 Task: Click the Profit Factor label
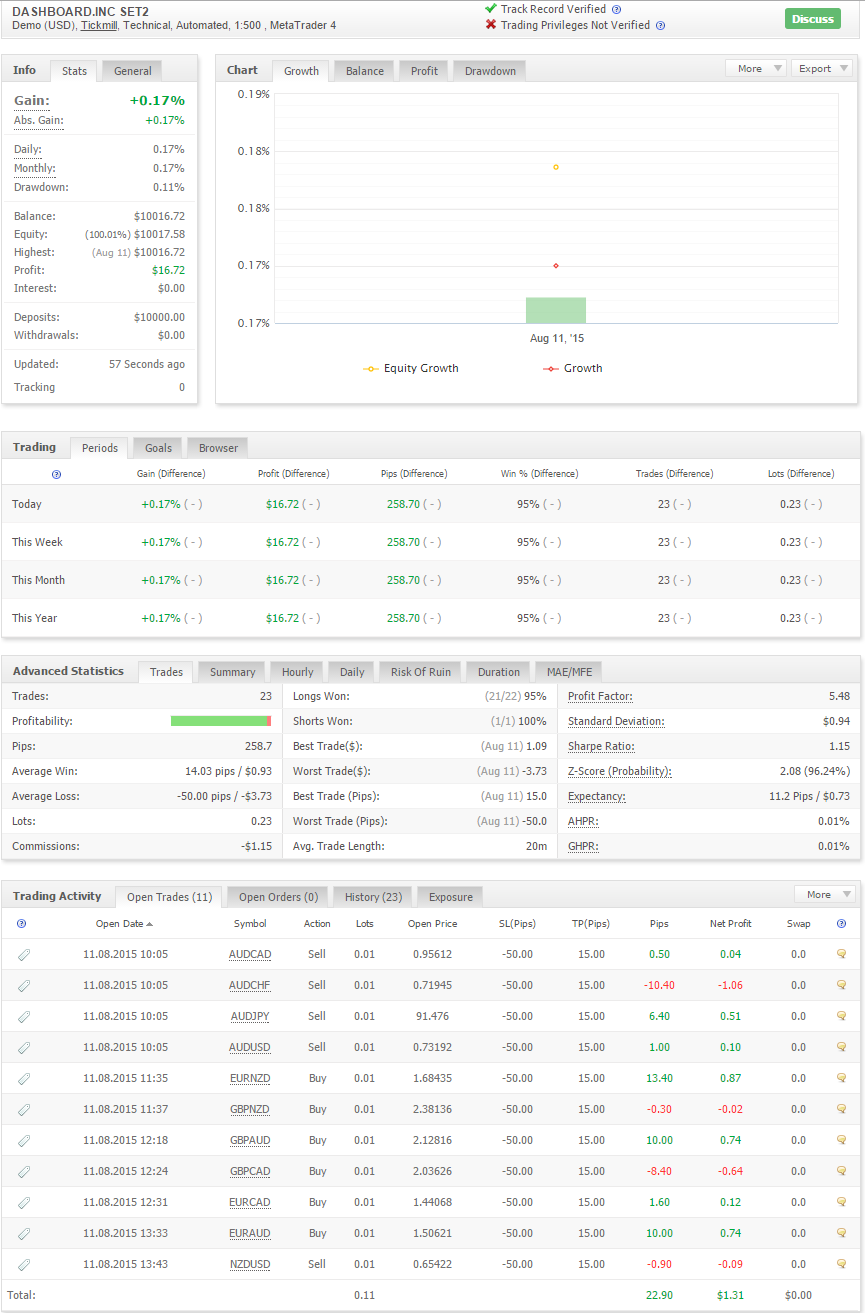pos(600,696)
